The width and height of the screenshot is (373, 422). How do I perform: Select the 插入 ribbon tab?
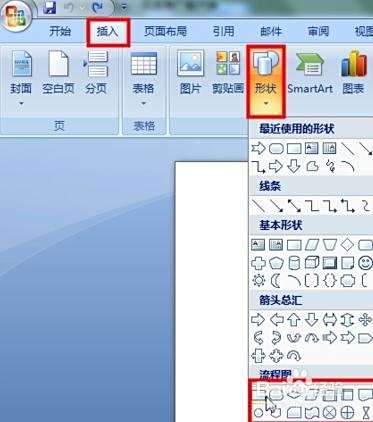107,32
